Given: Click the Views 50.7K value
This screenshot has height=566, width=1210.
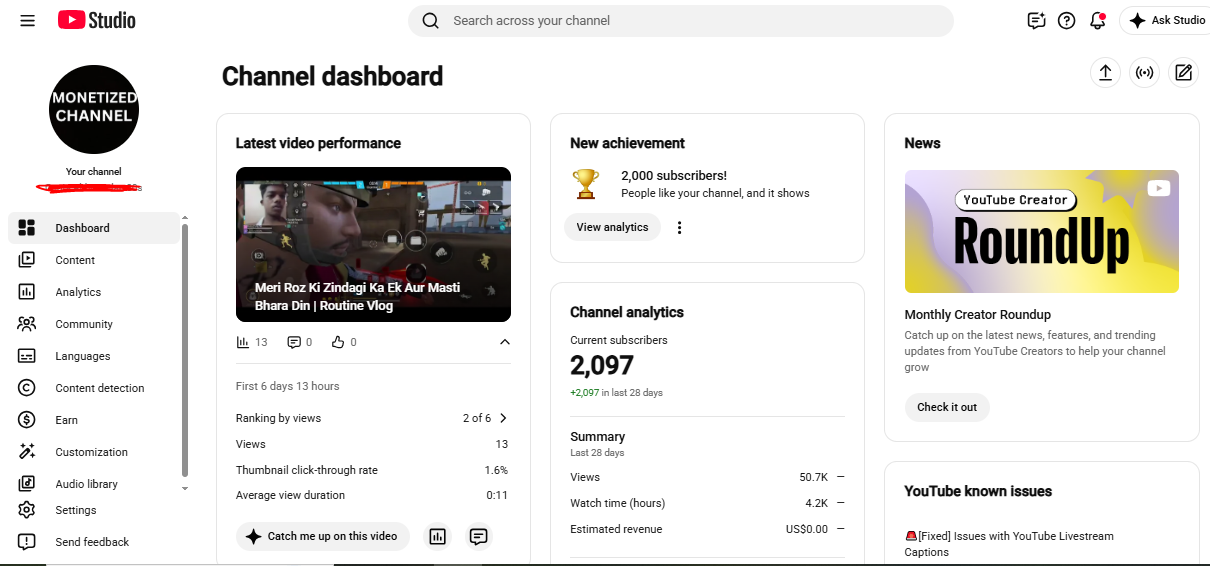Looking at the screenshot, I should click(x=813, y=477).
